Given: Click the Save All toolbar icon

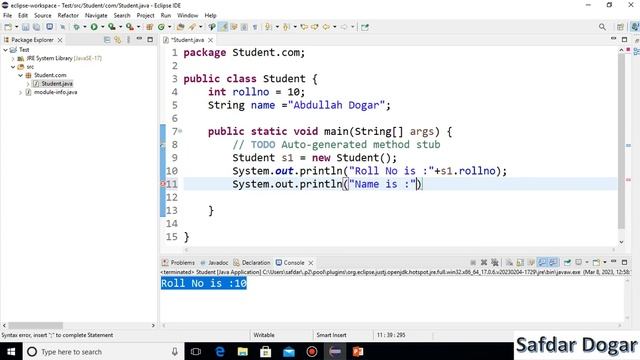Looking at the screenshot, I should (36, 27).
